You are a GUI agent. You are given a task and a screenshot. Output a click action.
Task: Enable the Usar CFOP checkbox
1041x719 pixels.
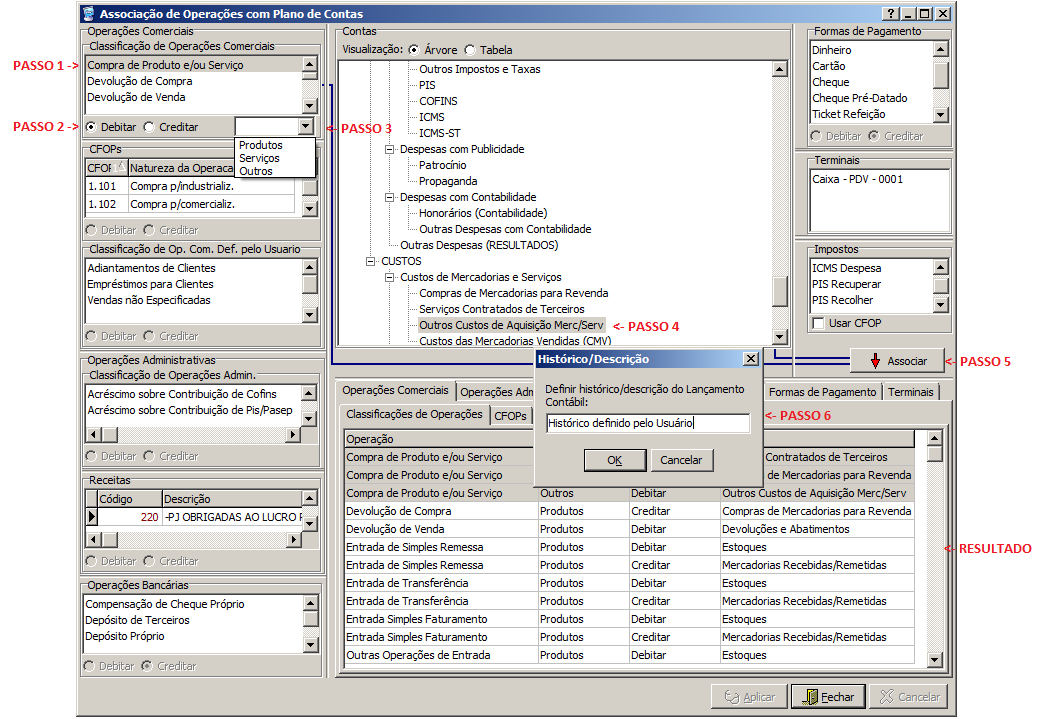coord(819,323)
